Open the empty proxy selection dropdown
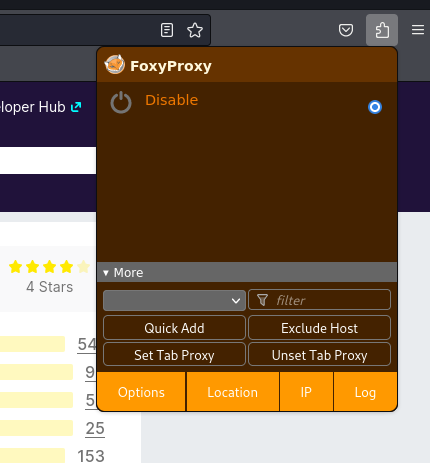 point(174,300)
